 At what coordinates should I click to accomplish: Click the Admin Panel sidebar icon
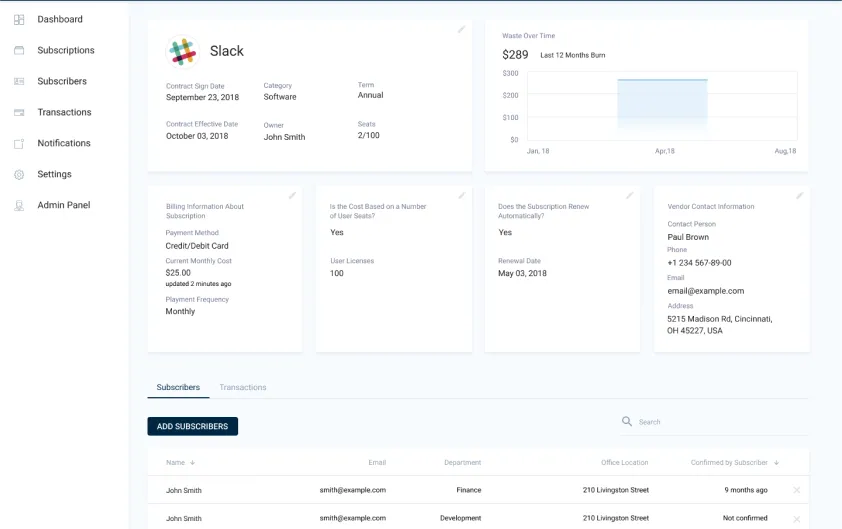point(19,205)
